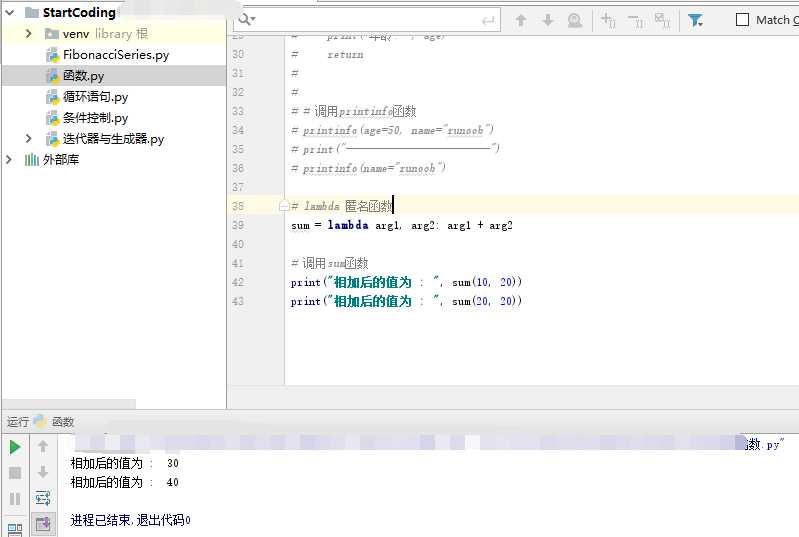Image resolution: width=799 pixels, height=537 pixels.
Task: Rerun the script with green play button
Action: pyautogui.click(x=15, y=447)
